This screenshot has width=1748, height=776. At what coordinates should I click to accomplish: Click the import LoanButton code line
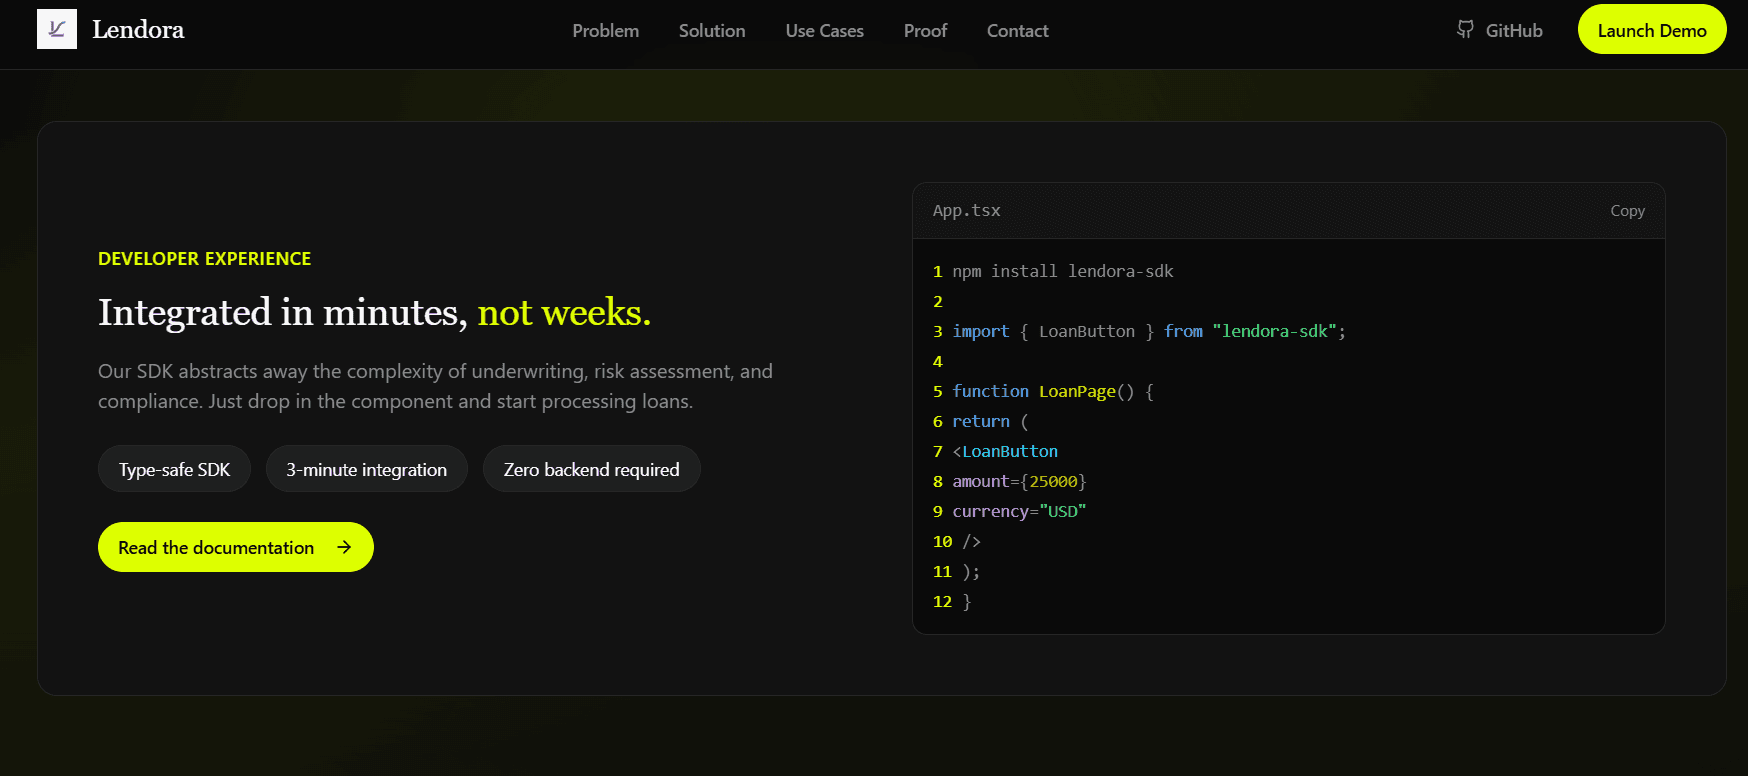1148,331
